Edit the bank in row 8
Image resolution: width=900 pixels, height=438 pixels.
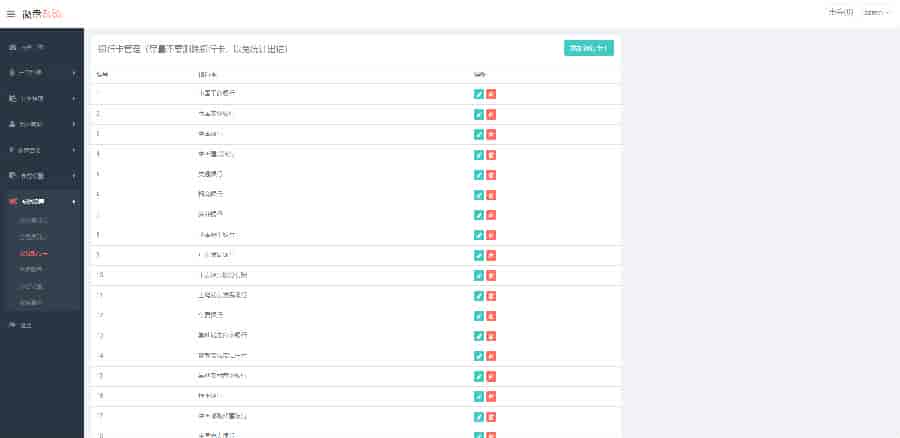(x=479, y=235)
